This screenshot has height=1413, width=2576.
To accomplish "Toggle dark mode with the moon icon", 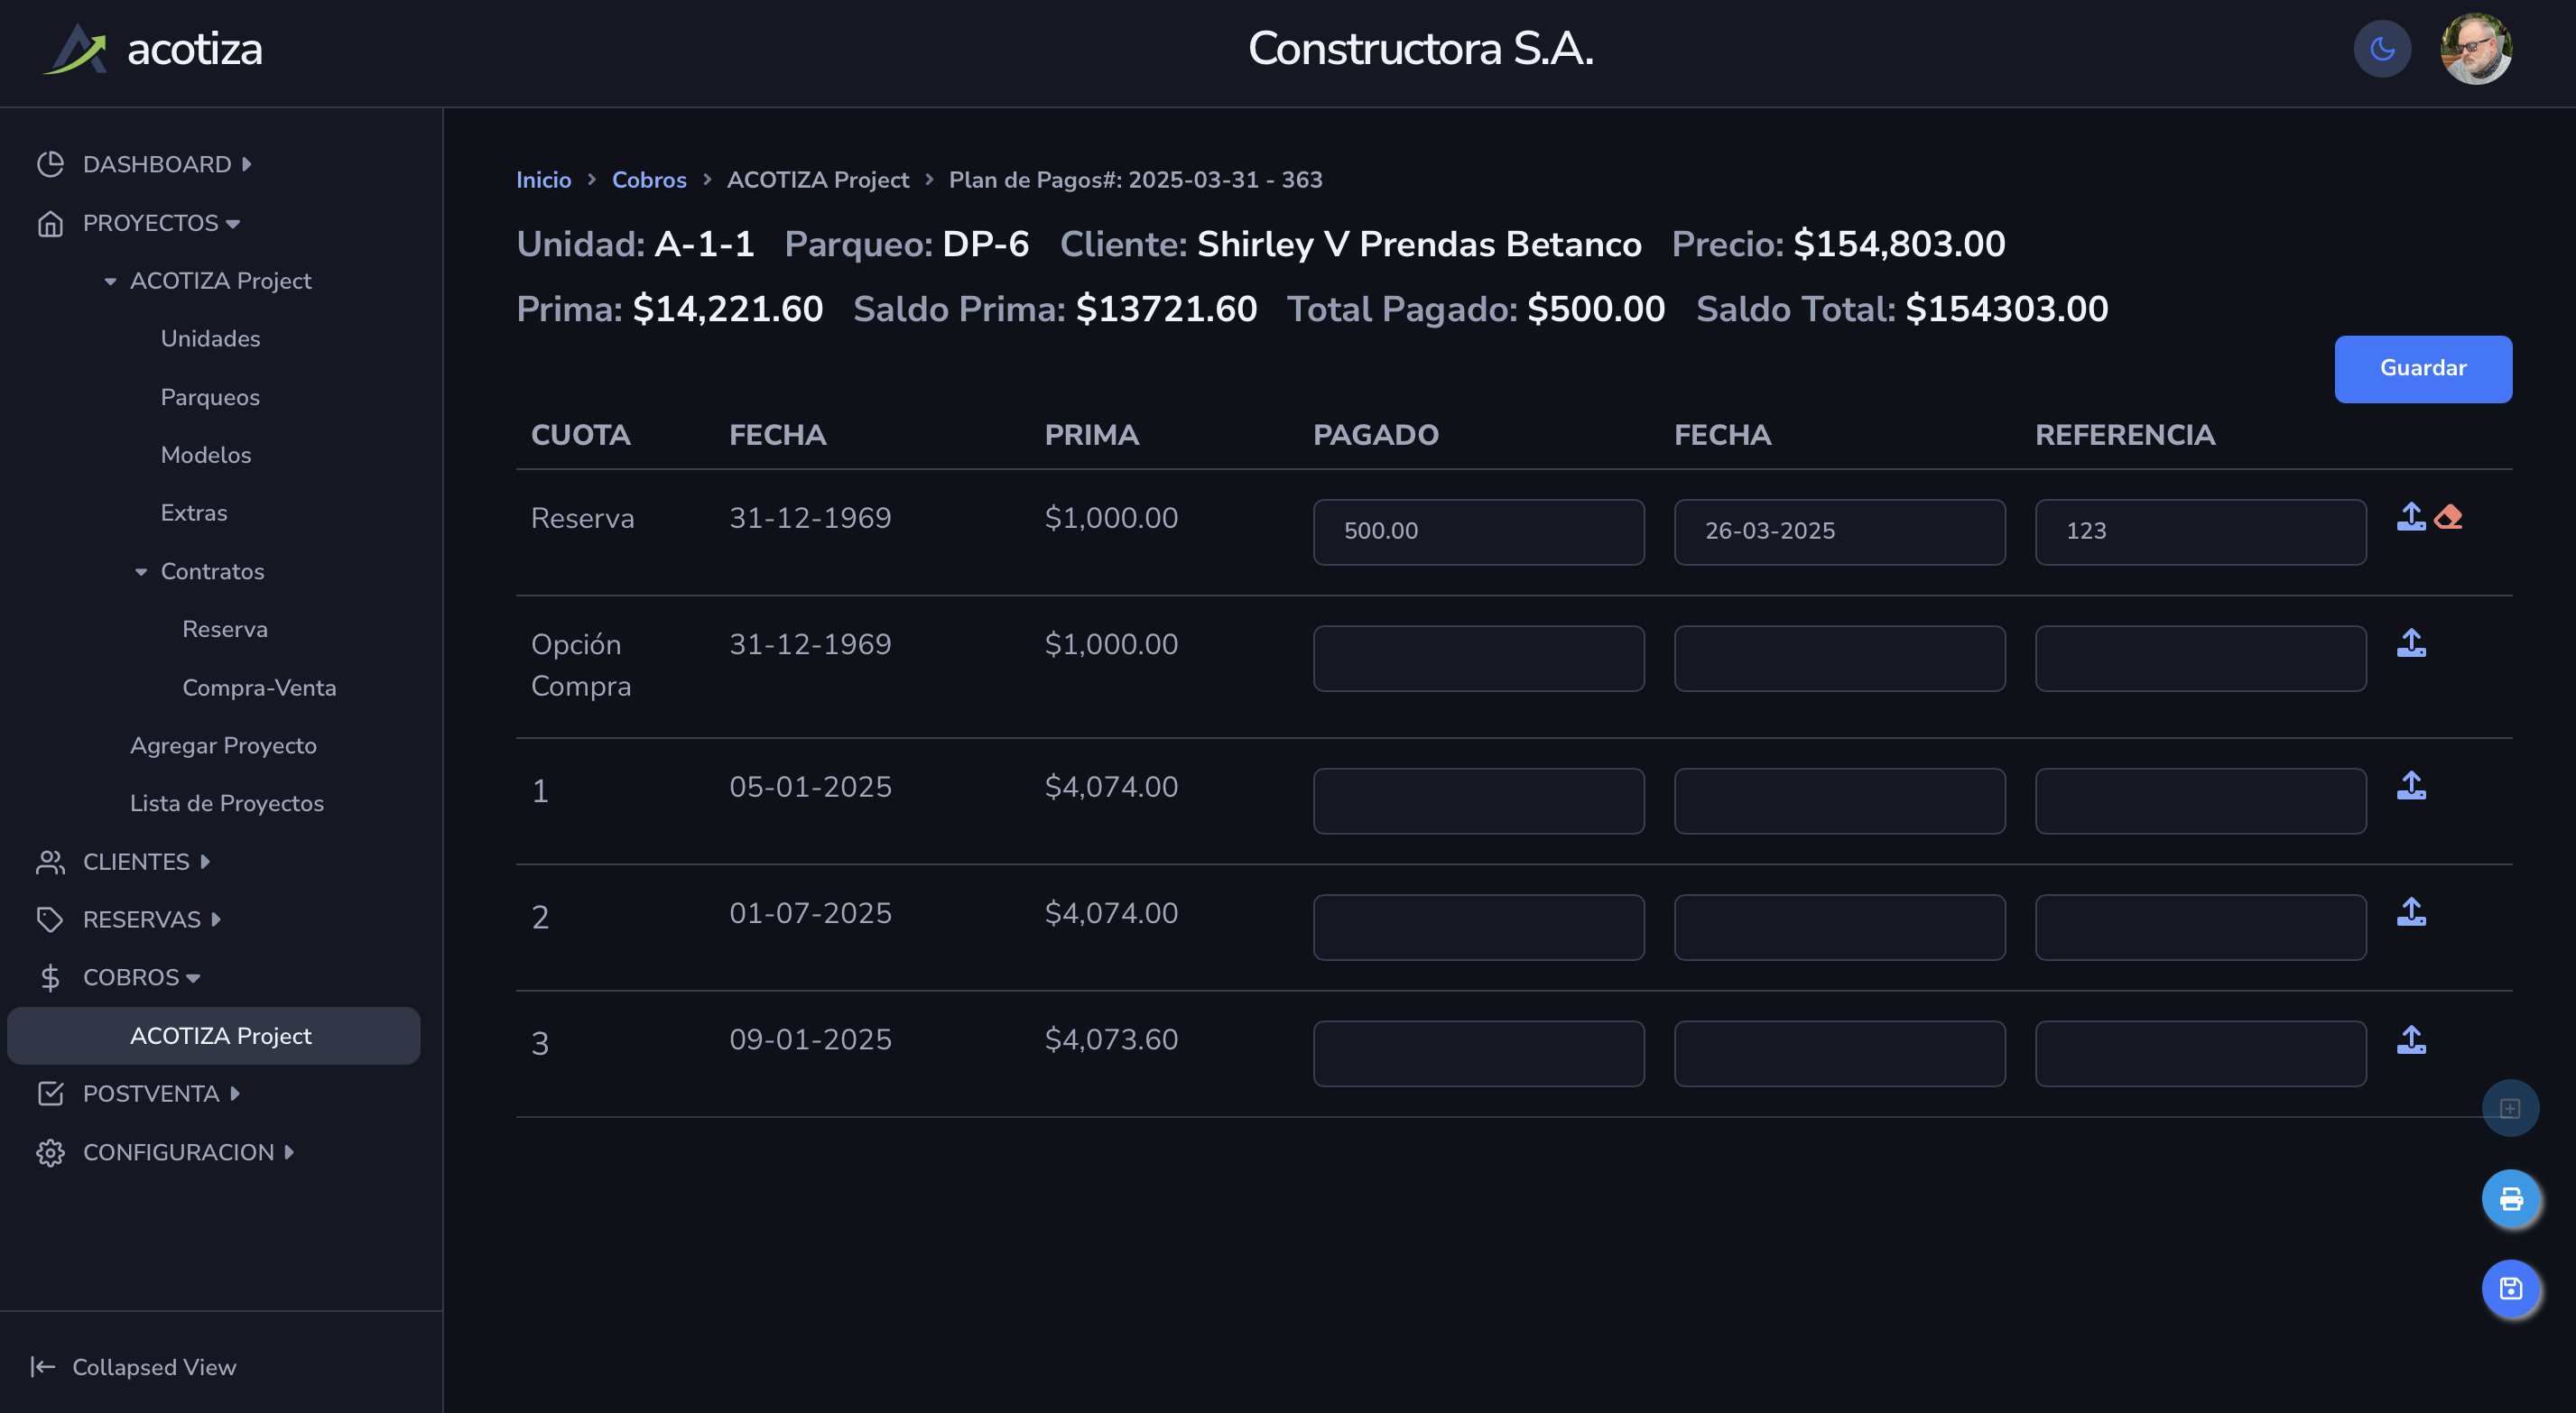I will click(x=2382, y=49).
